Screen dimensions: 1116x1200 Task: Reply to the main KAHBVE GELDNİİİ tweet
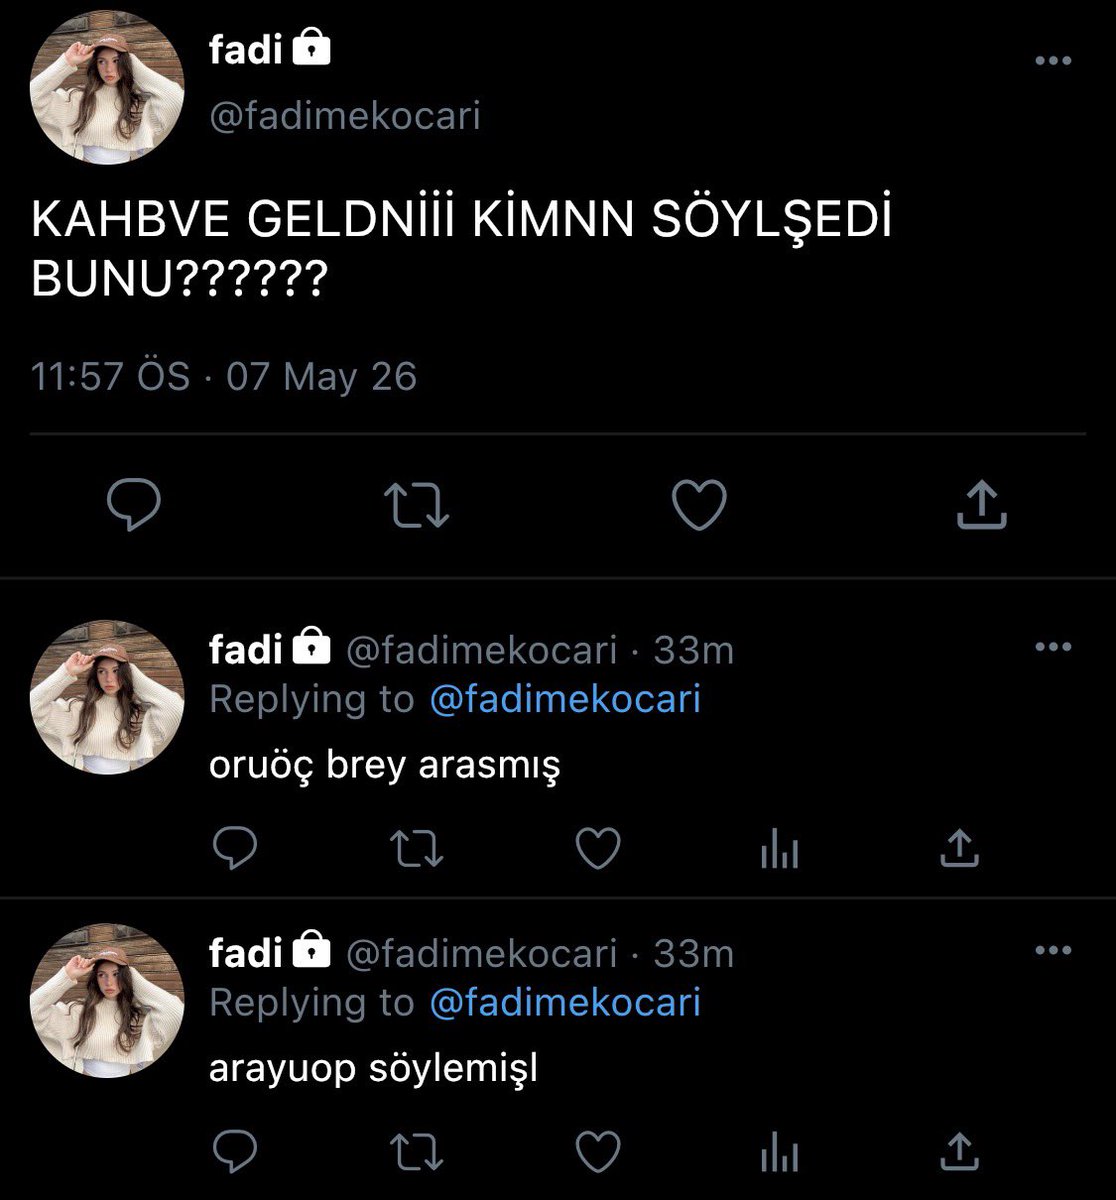click(x=134, y=505)
